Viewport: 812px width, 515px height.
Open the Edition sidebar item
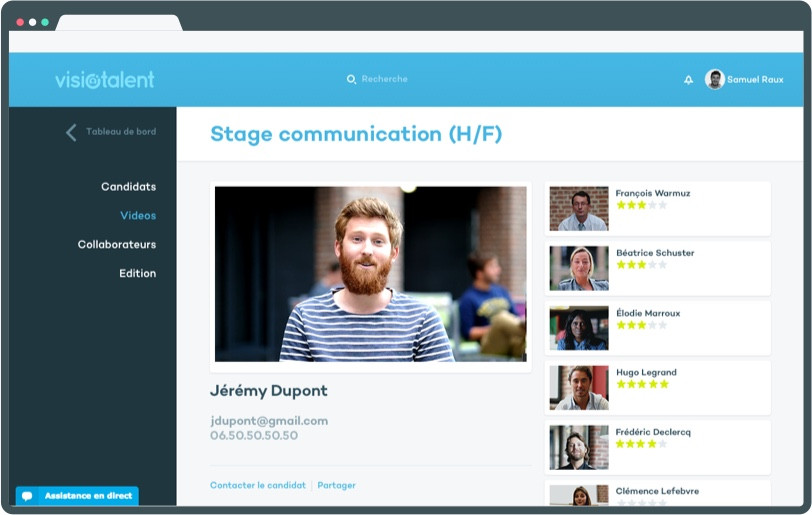137,274
